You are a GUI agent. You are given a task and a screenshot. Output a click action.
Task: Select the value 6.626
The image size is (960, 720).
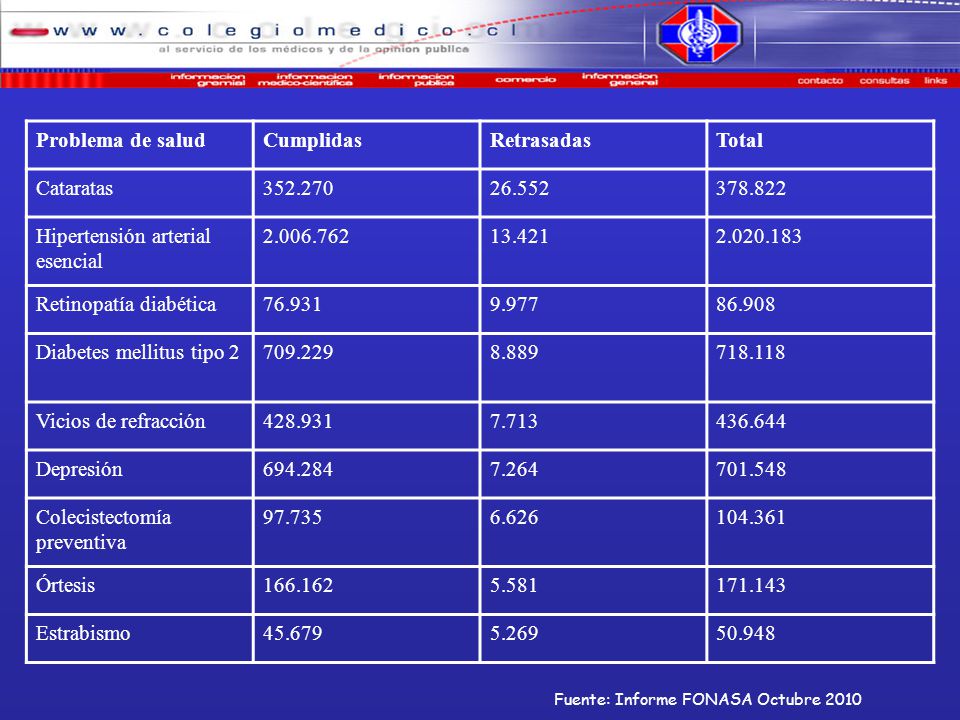514,517
